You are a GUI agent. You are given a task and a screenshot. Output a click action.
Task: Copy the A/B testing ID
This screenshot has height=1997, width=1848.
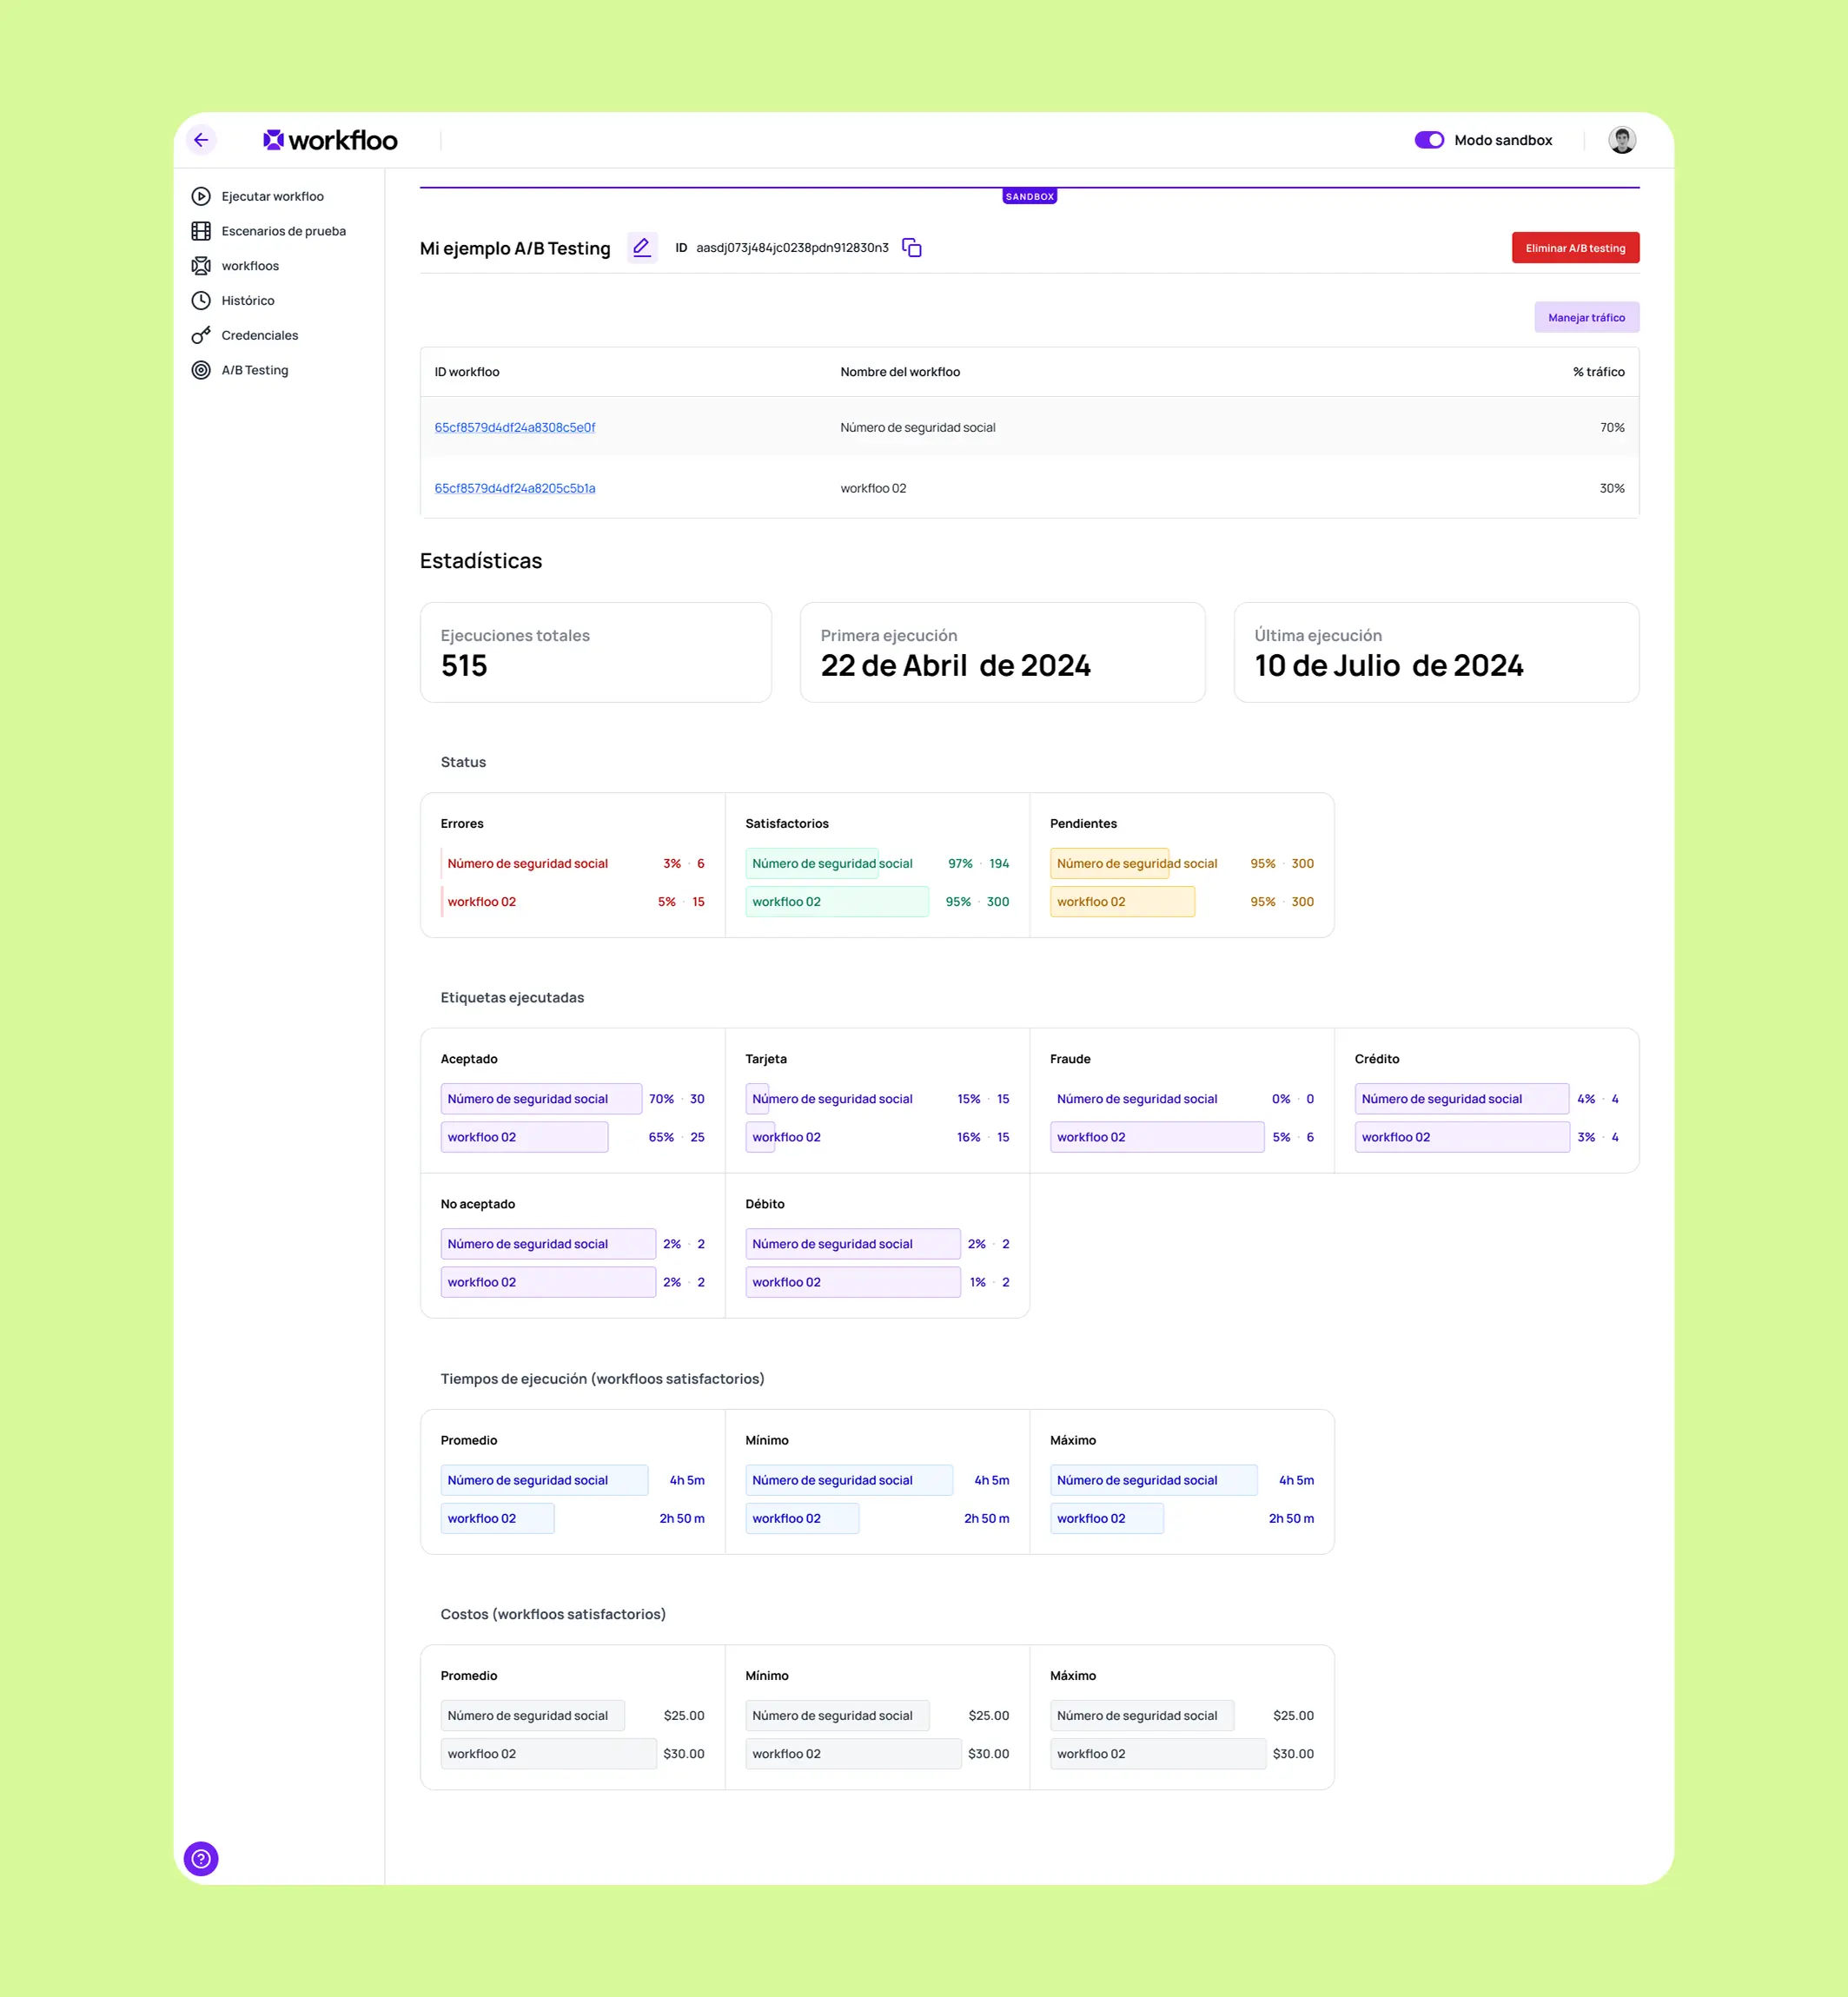(911, 247)
